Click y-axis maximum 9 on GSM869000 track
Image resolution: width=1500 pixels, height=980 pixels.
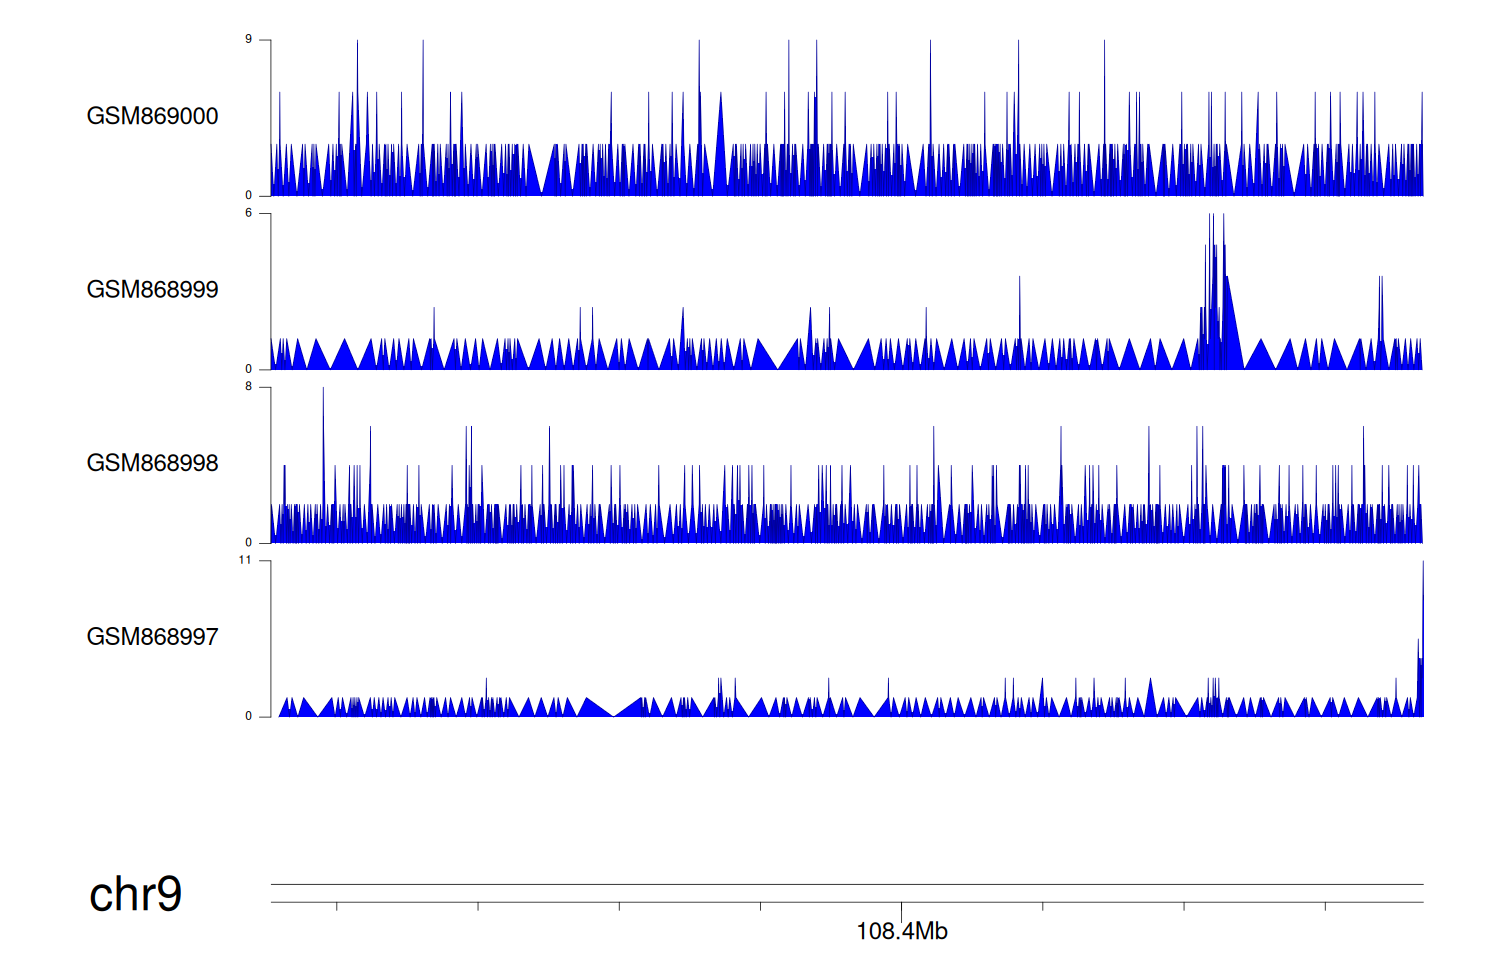click(249, 40)
